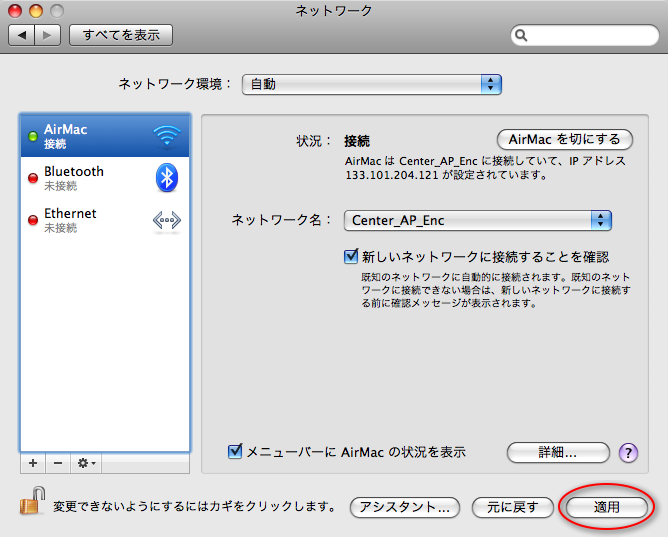Screen dimensions: 668x537
Task: Select Bluetooth in the service list
Action: pyautogui.click(x=105, y=178)
